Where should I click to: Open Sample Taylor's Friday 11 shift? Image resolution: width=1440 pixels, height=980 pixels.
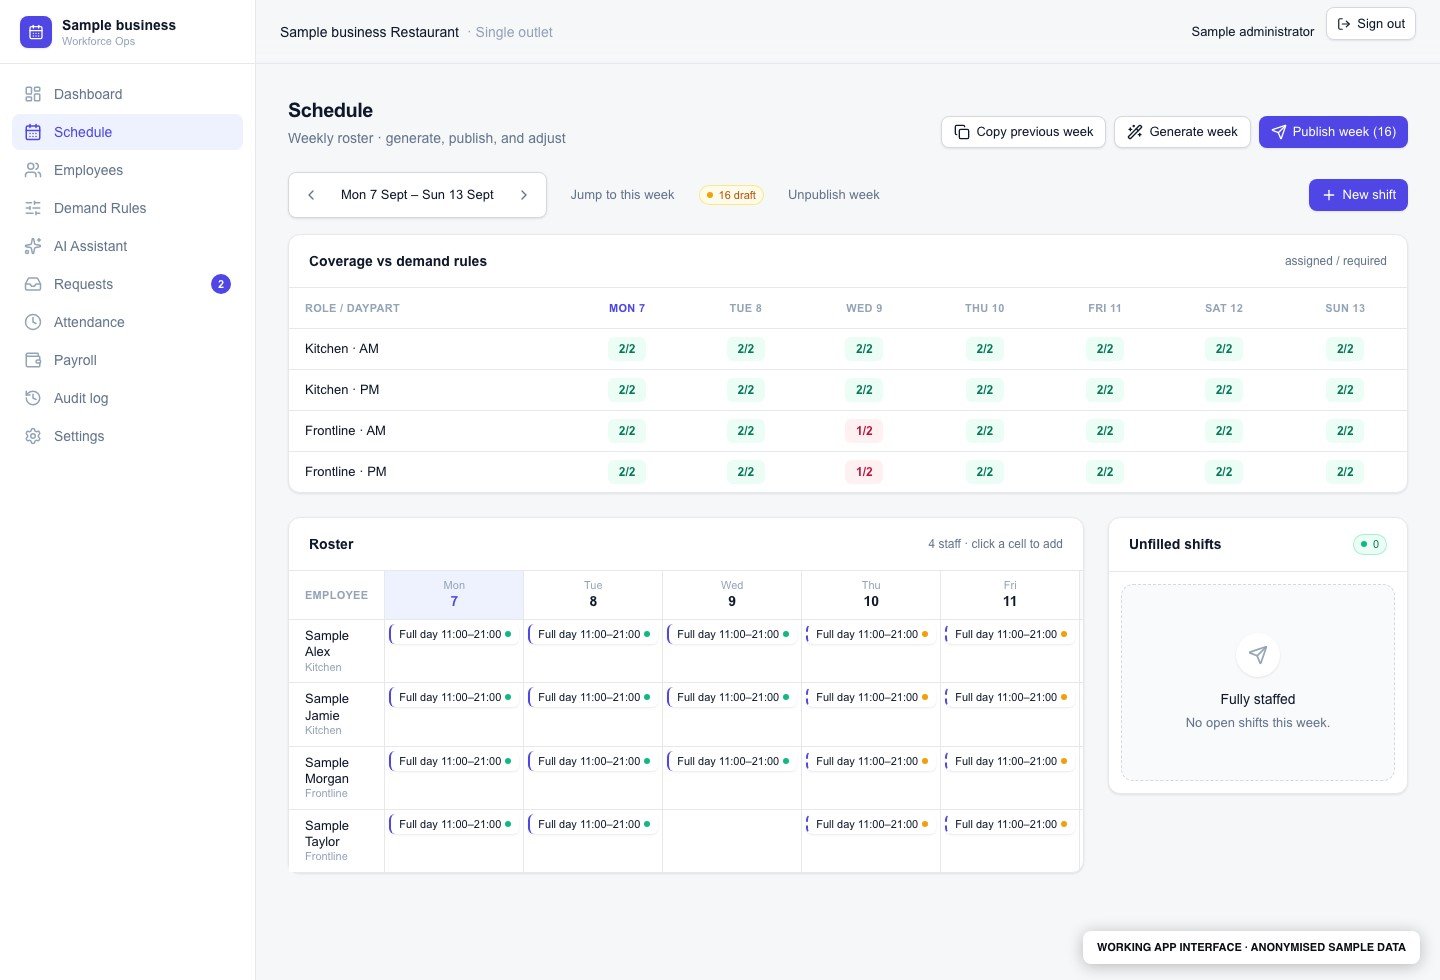[x=1010, y=824]
